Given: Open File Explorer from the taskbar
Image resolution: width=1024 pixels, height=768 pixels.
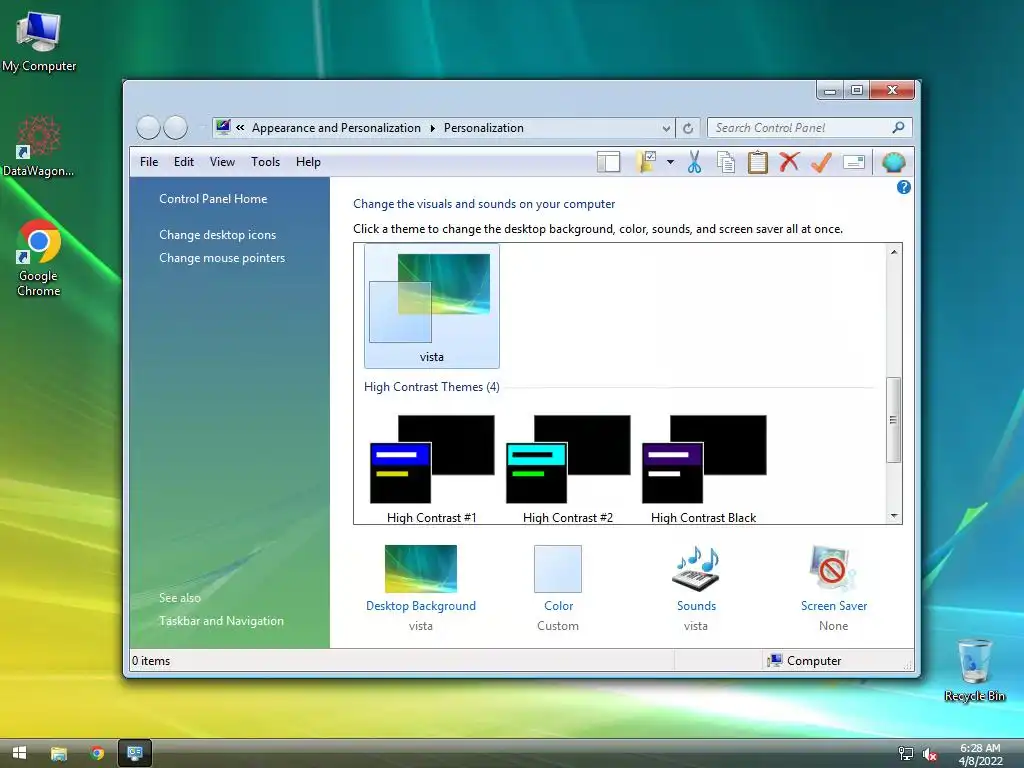Looking at the screenshot, I should click(59, 754).
